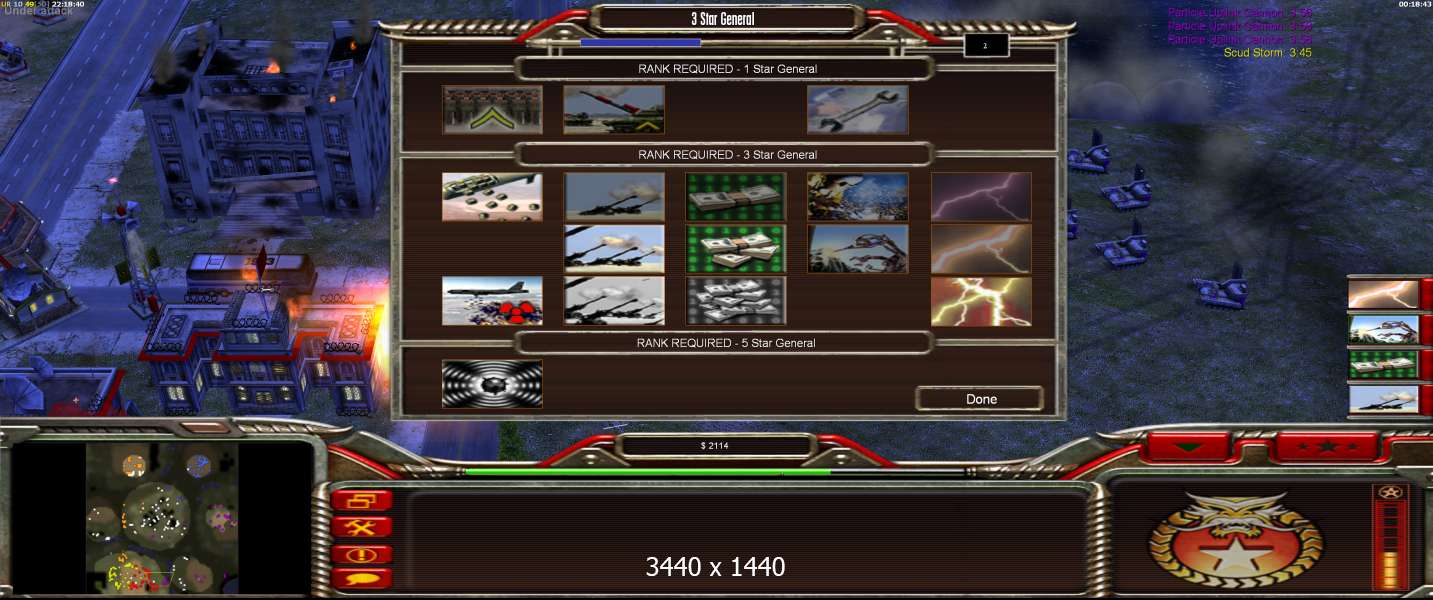Choose the second-level Artillery Barrage icon

614,249
